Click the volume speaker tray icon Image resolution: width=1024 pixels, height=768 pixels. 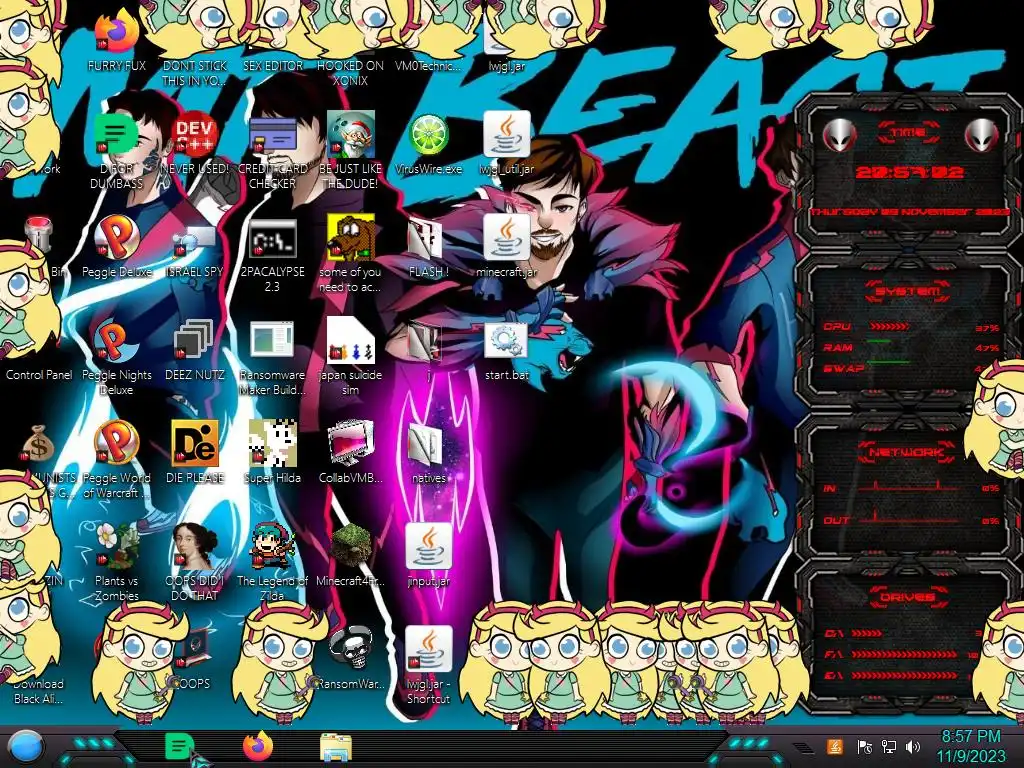912,746
